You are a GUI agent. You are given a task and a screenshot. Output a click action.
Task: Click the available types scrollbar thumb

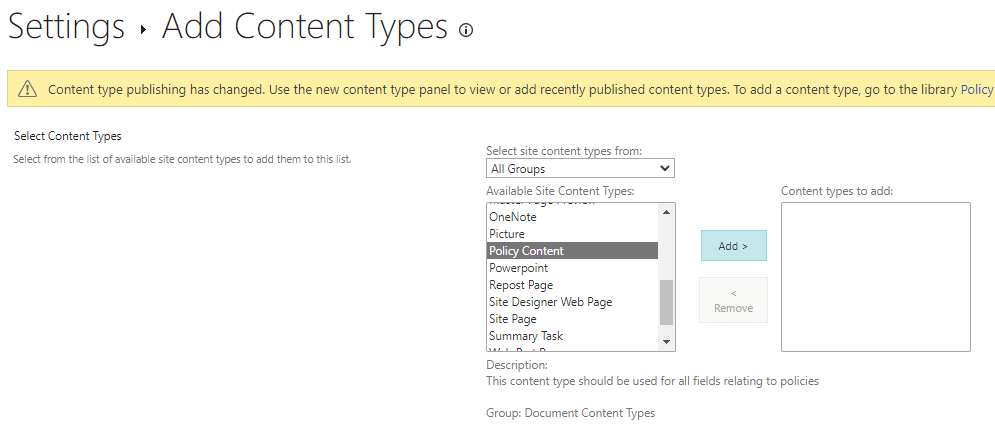tap(667, 302)
